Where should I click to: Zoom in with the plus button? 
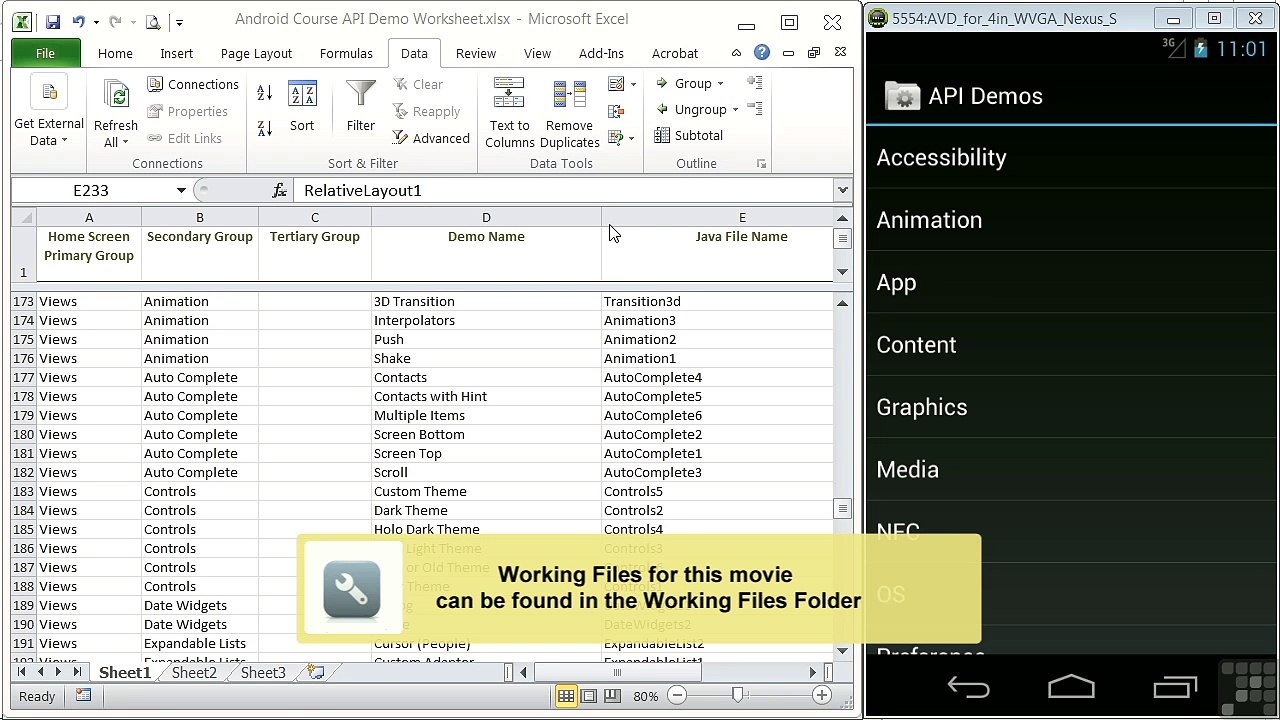(x=821, y=695)
